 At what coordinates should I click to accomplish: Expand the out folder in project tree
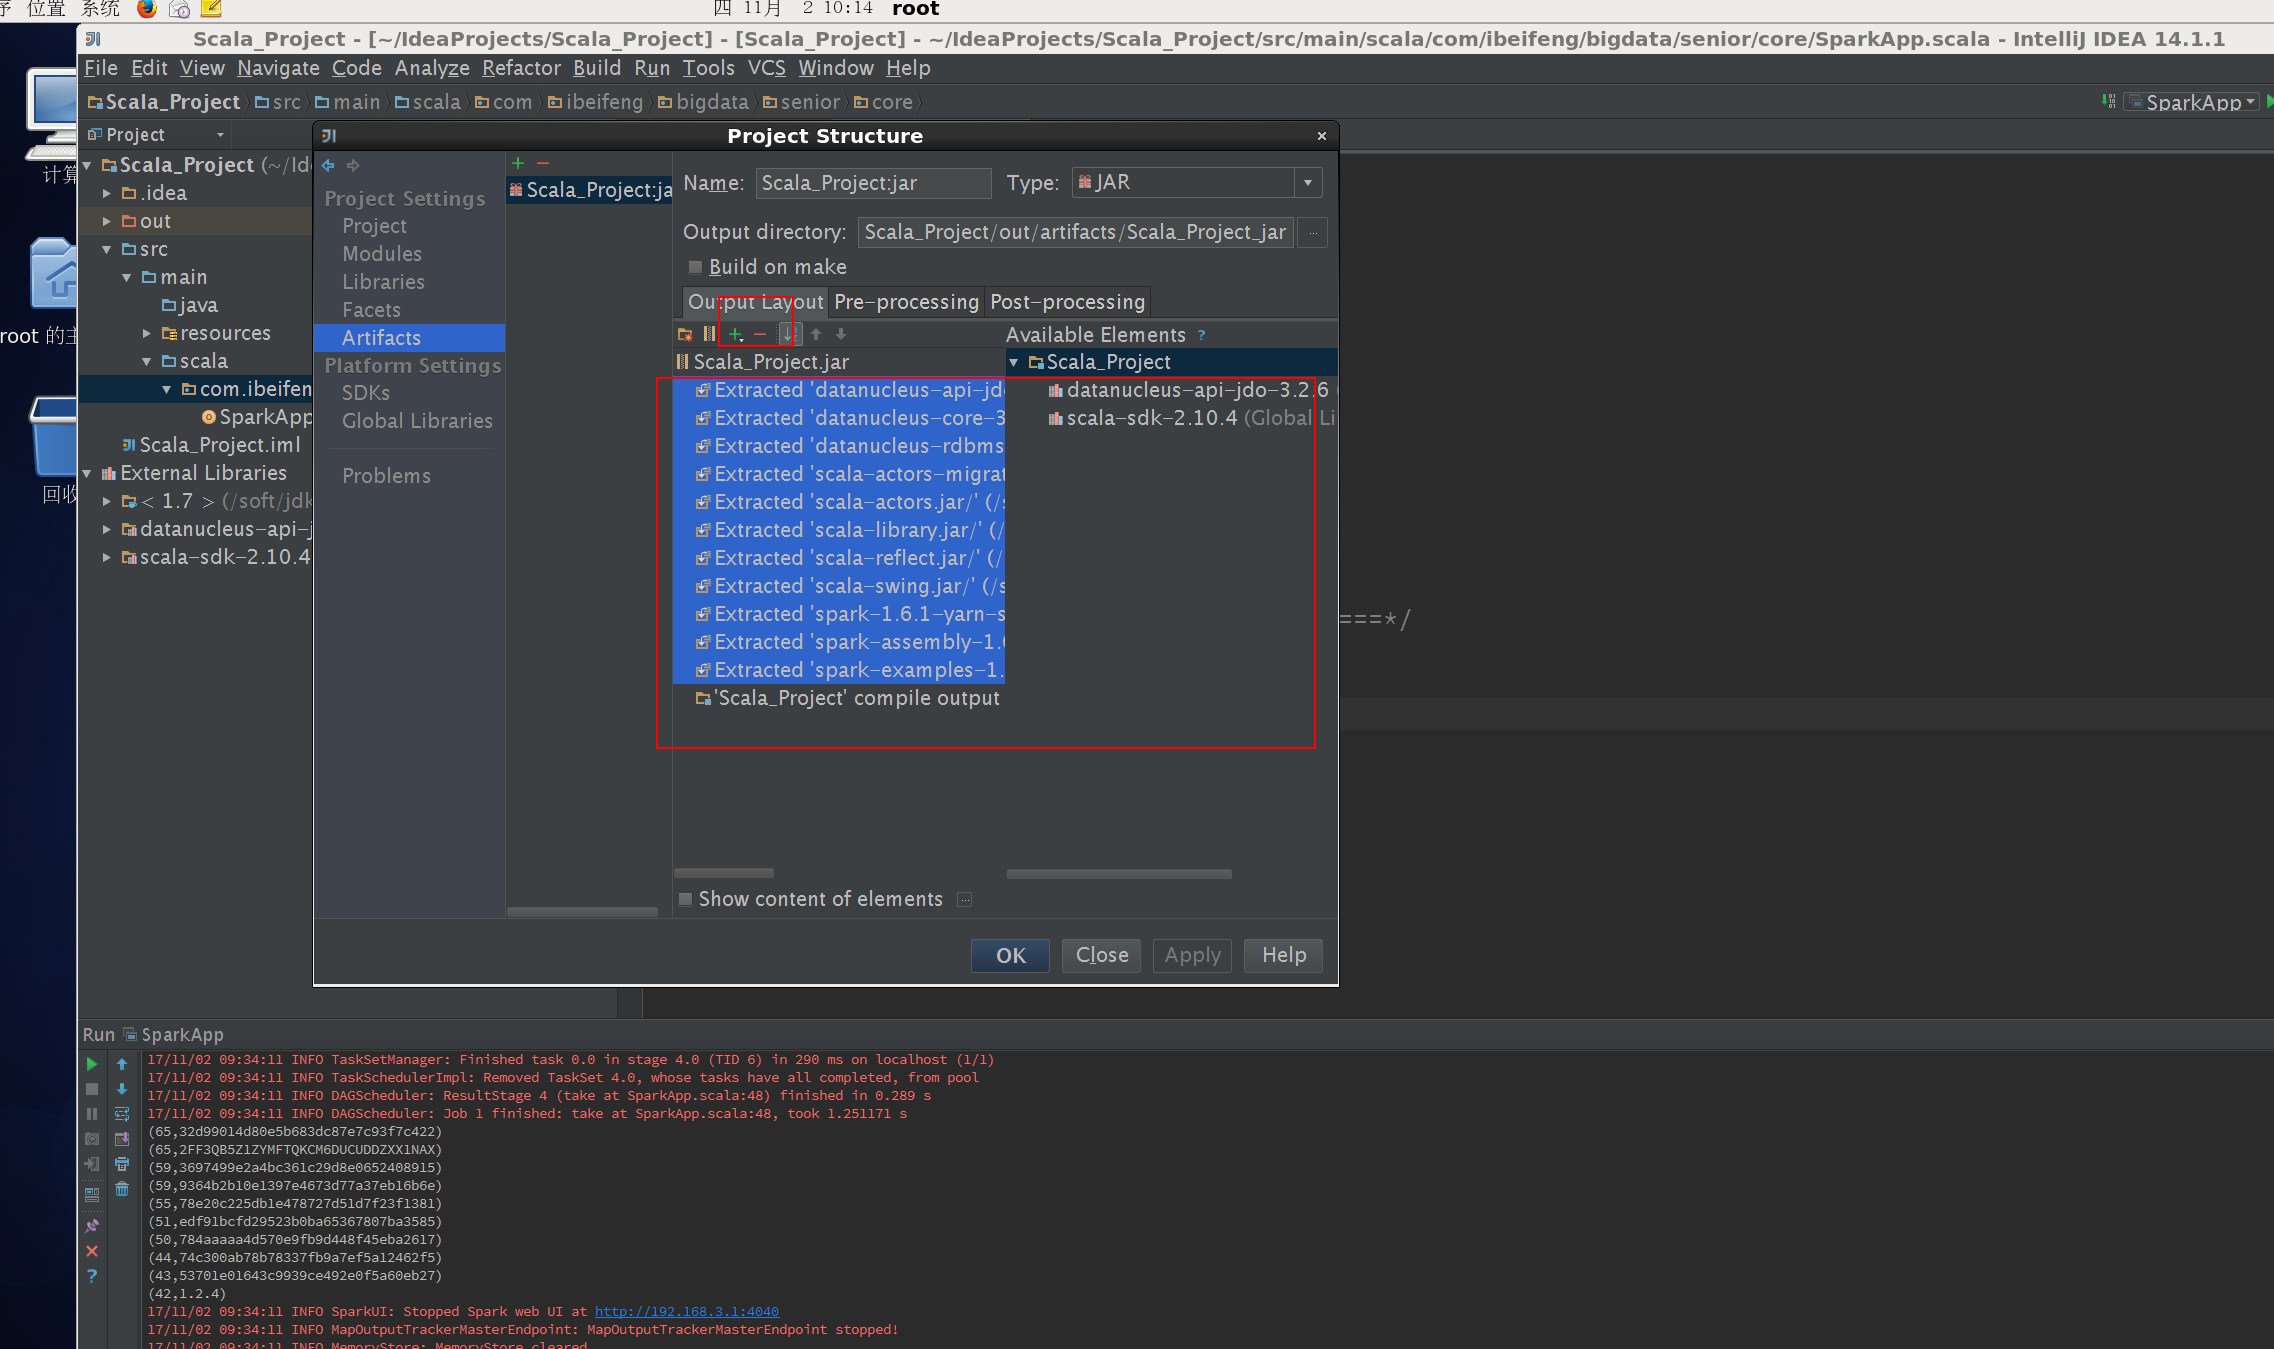tap(107, 221)
